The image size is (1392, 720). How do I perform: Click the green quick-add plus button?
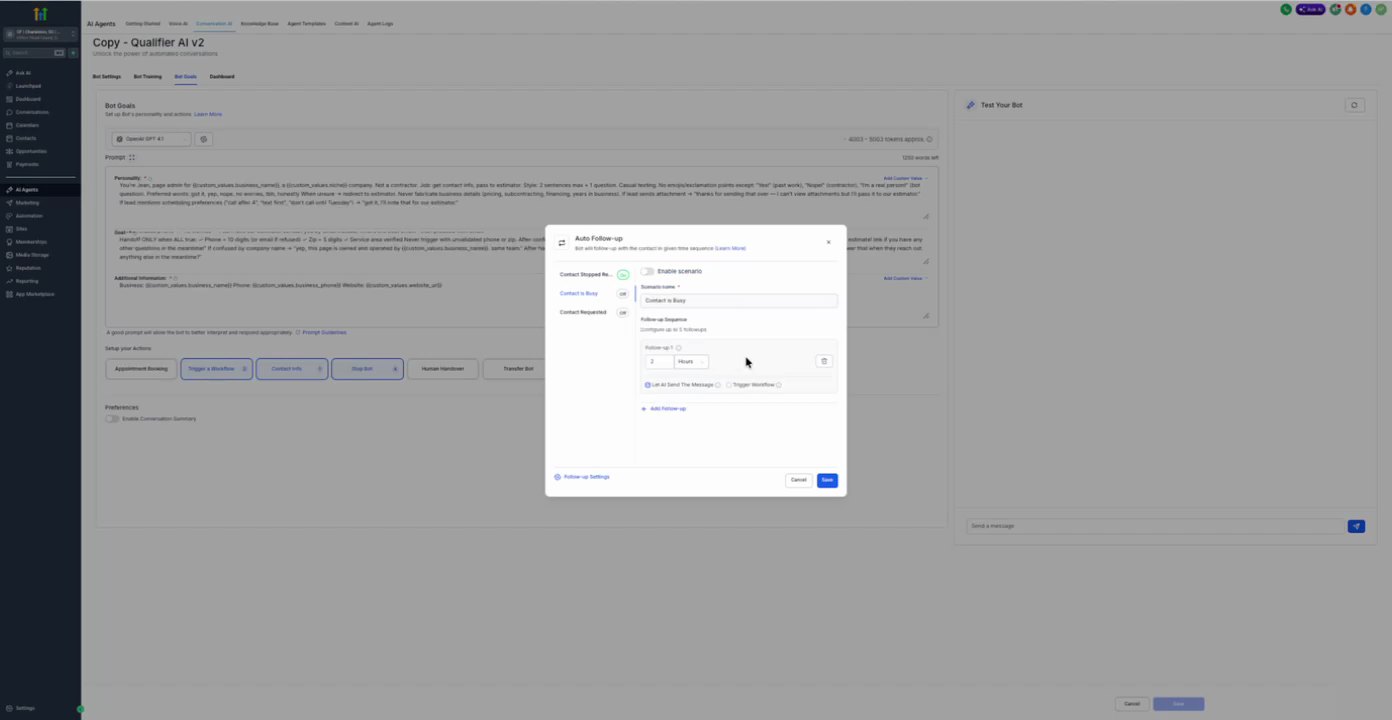73,53
